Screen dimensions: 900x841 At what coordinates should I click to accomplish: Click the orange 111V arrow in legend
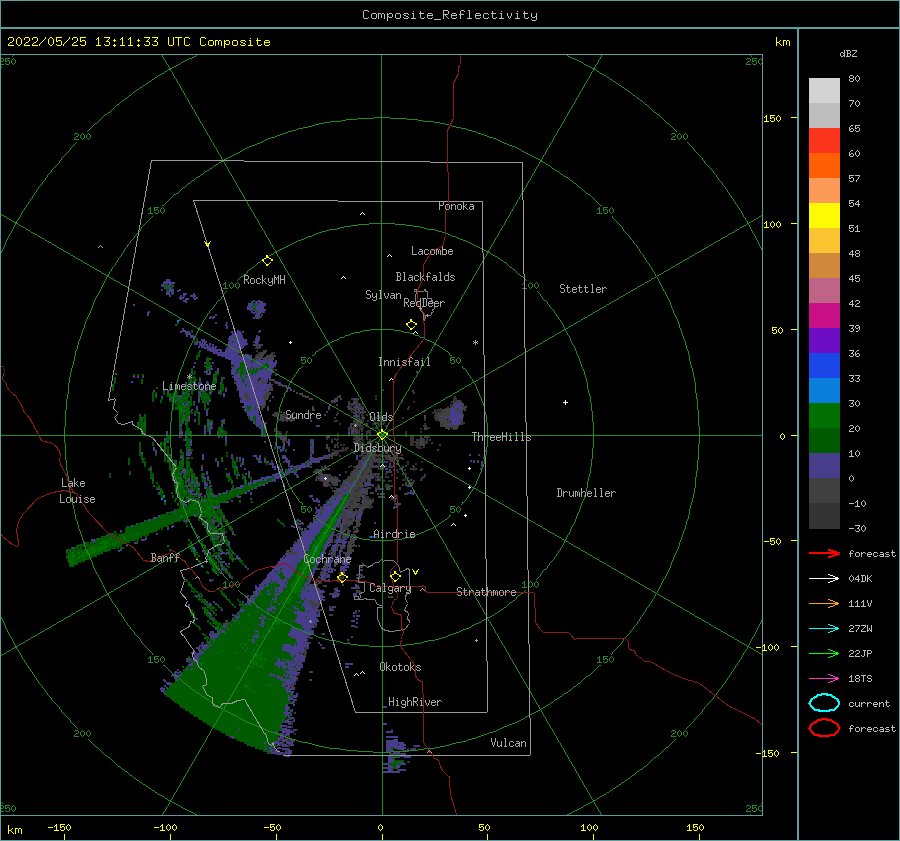(824, 603)
